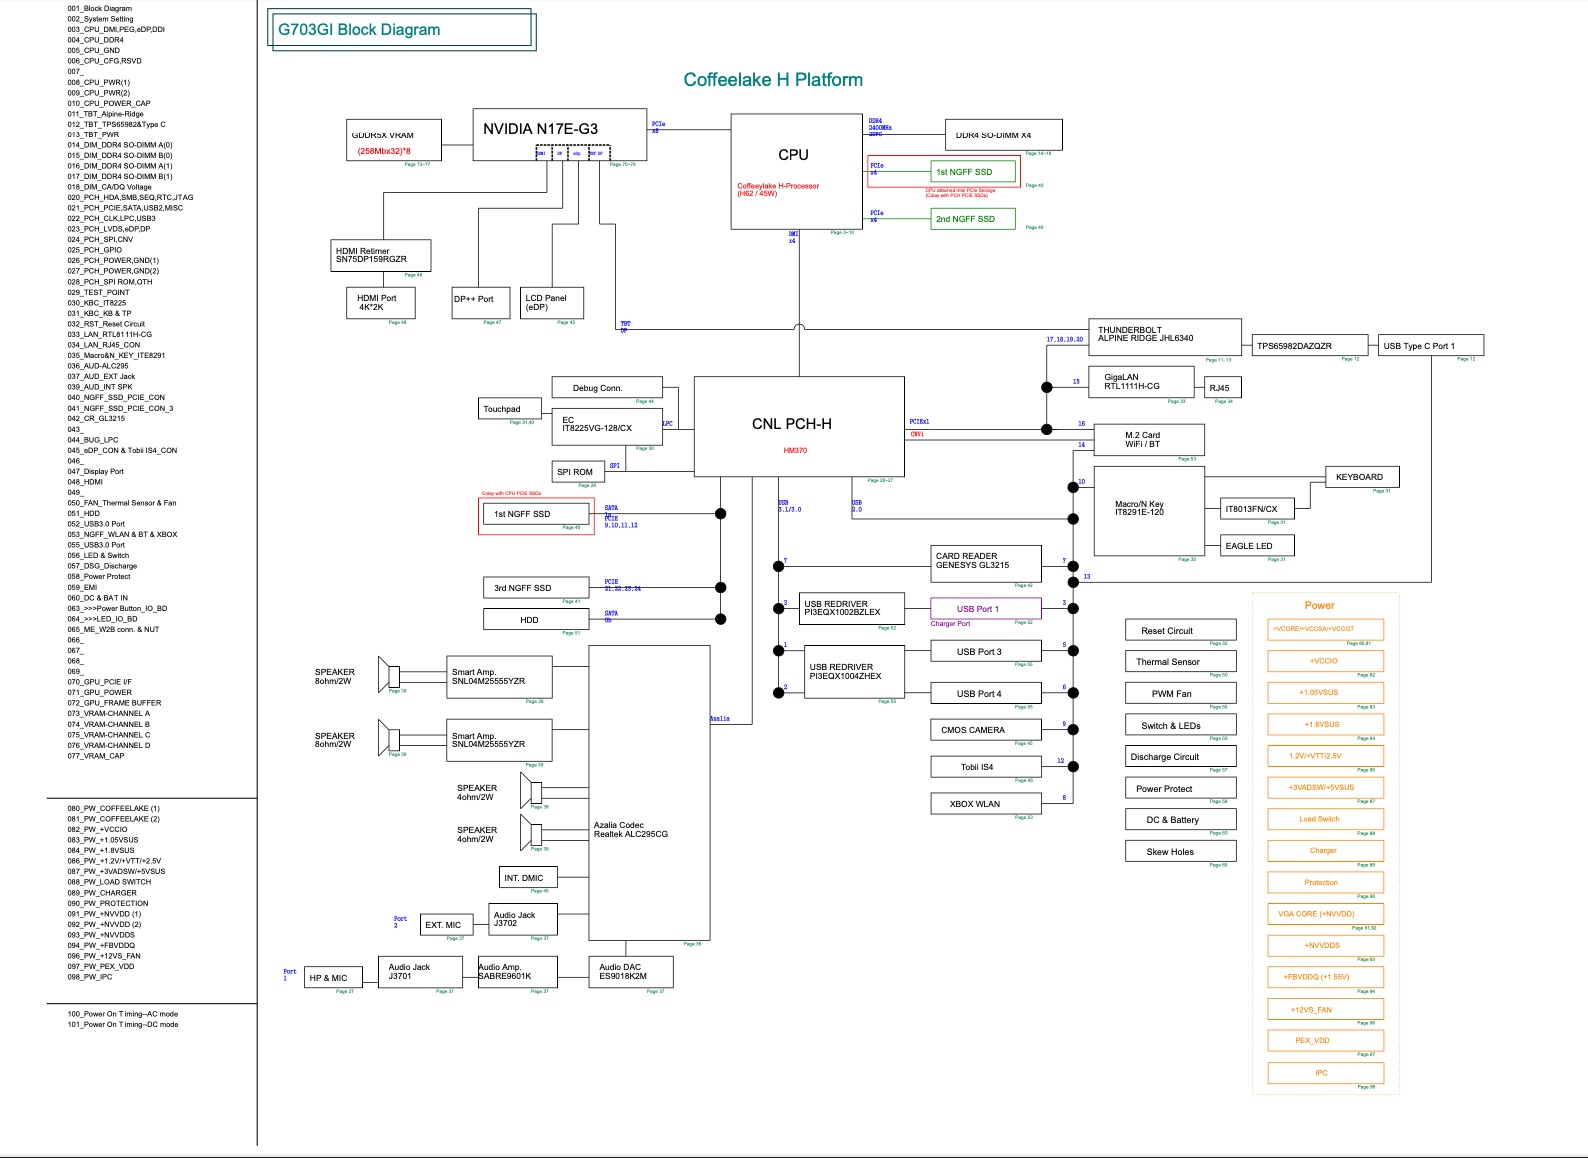The image size is (1588, 1158).
Task: Select the Audio Jack J3702 block
Action: pos(523,919)
